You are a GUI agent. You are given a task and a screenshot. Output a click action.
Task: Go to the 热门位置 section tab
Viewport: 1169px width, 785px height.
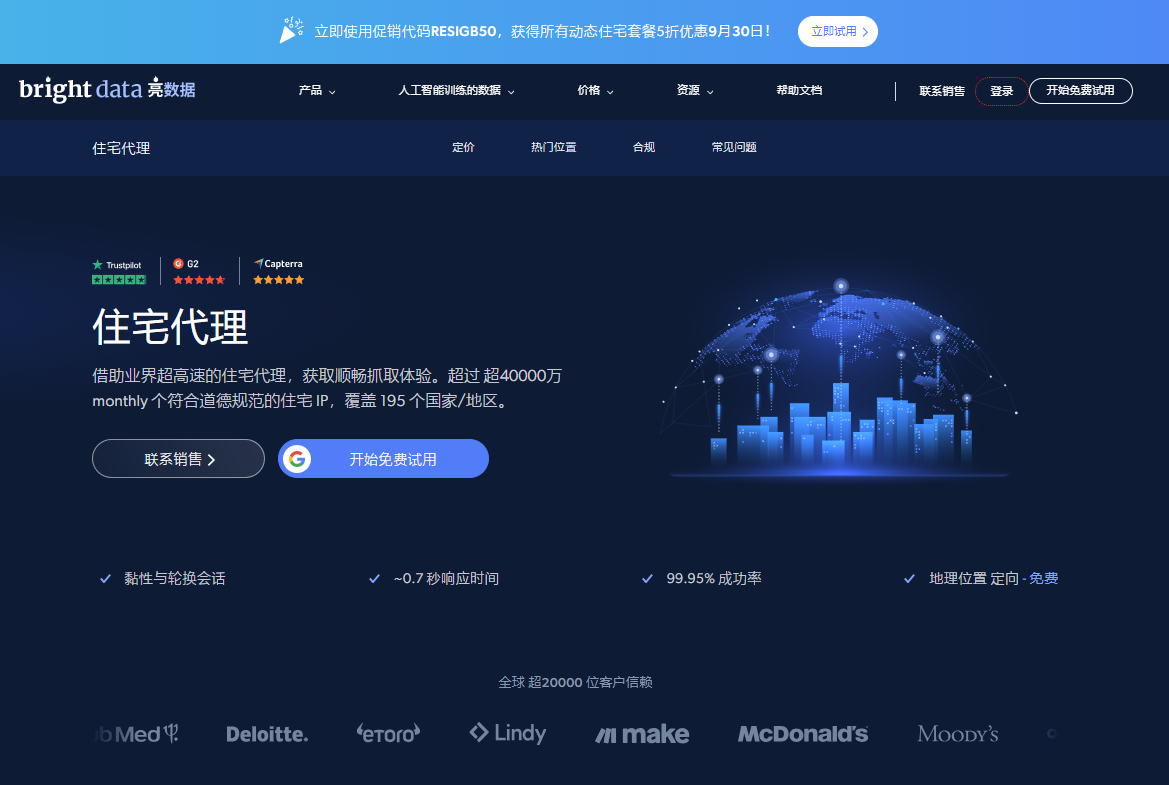coord(553,148)
